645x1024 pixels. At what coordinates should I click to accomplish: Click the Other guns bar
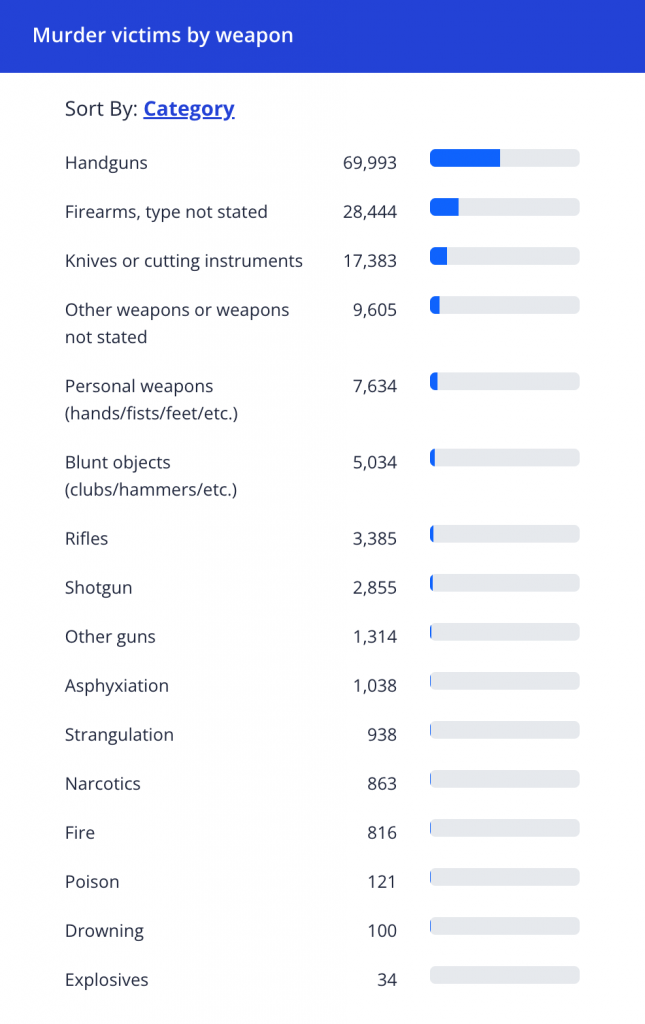coord(504,632)
